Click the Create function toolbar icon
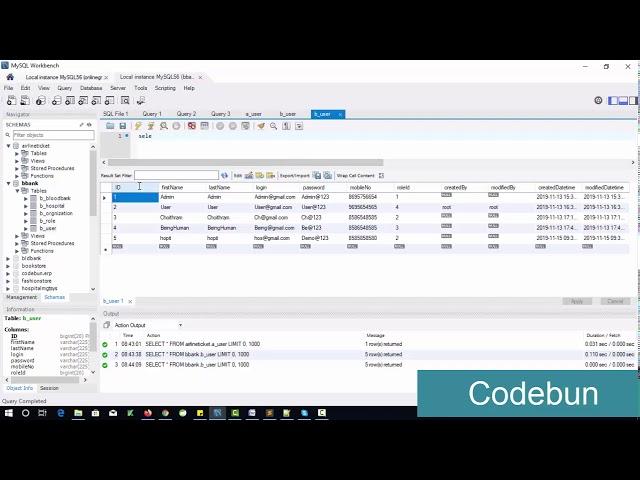This screenshot has height=480, width=640. pos(109,100)
